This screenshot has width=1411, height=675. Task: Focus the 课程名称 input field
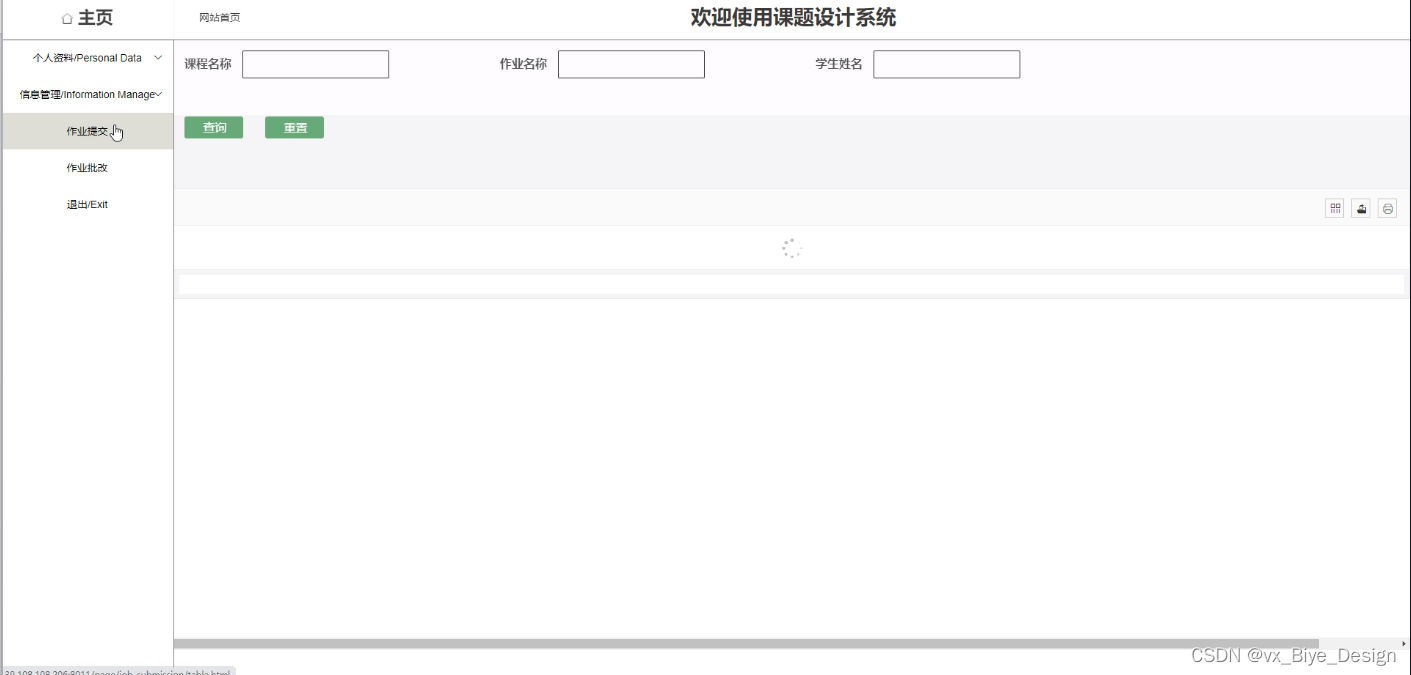pyautogui.click(x=315, y=64)
